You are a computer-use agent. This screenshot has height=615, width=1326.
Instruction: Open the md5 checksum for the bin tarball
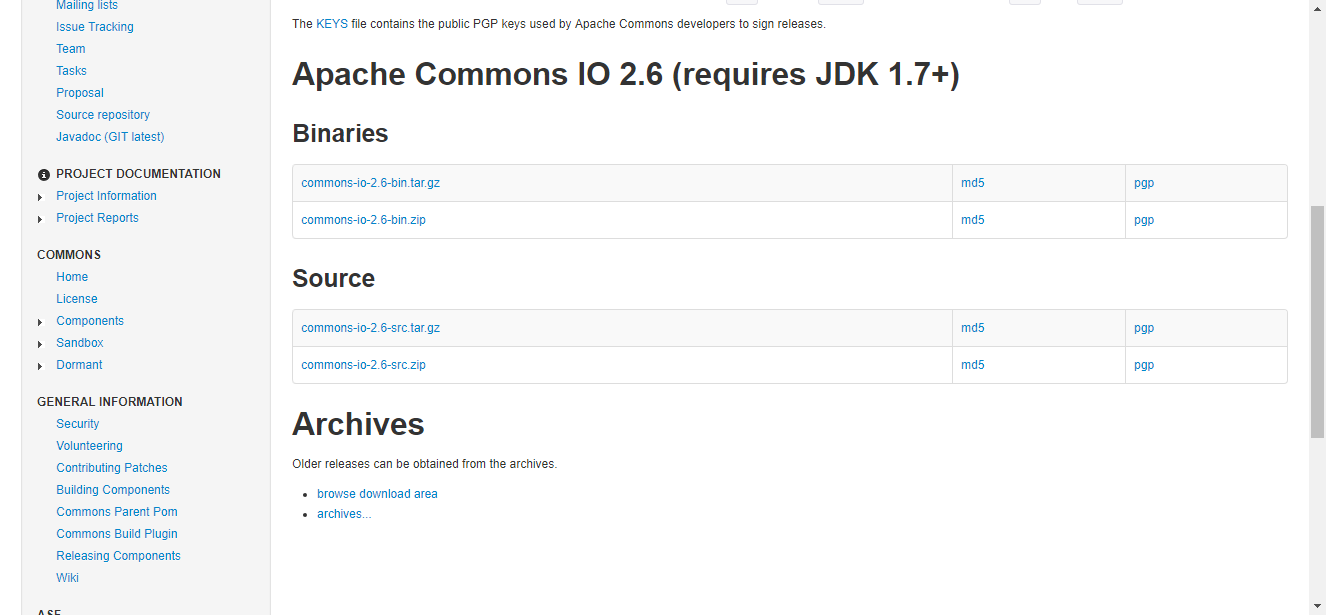point(972,183)
